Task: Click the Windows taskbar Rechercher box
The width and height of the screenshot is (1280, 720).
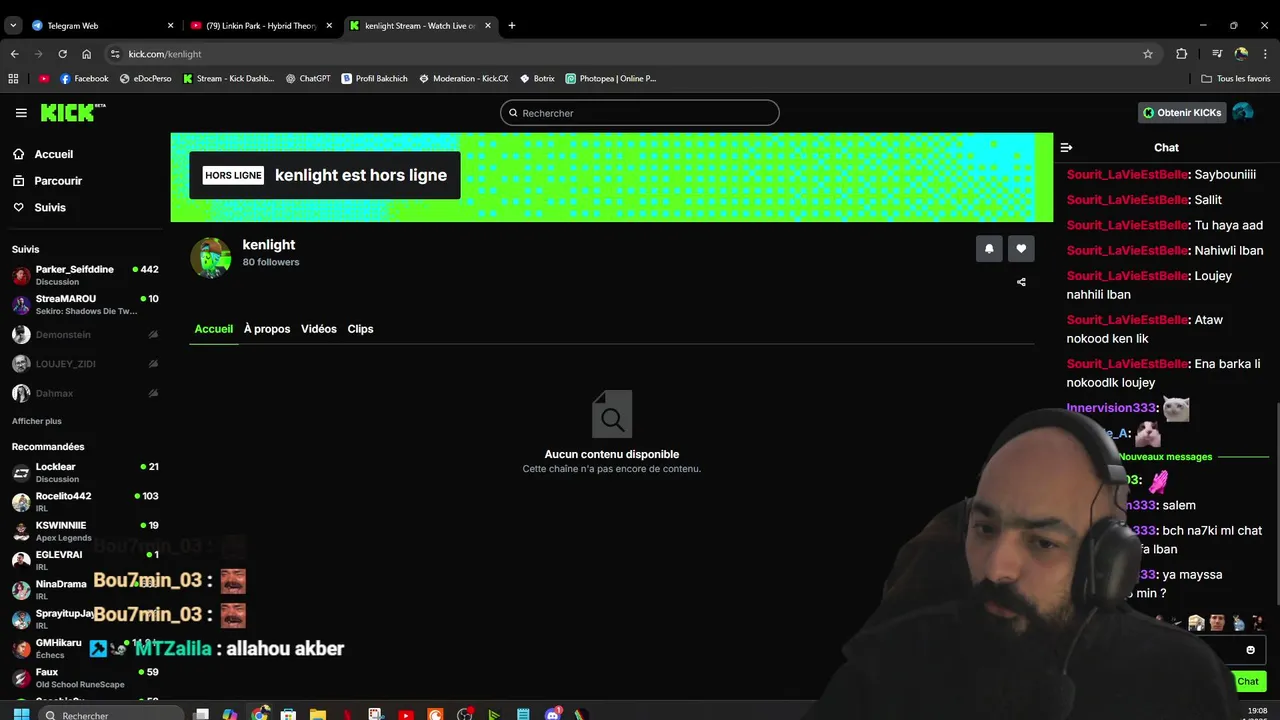Action: pos(112,715)
